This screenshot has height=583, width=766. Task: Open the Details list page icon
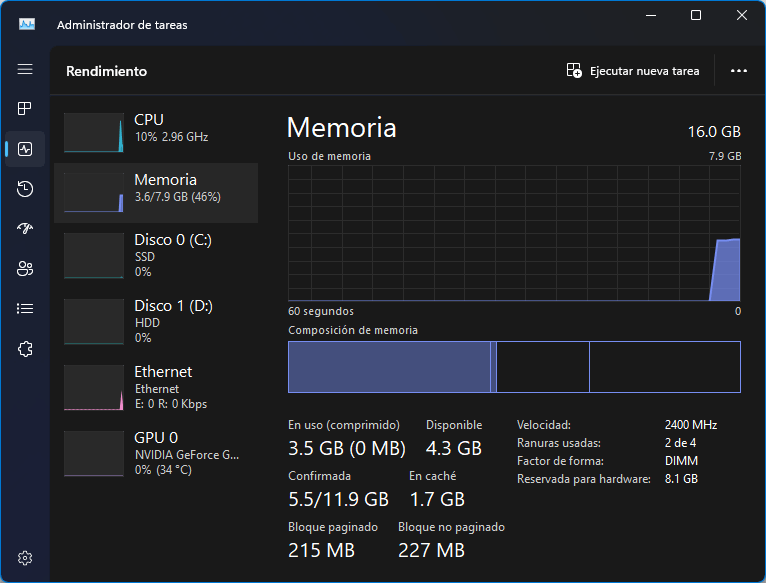[25, 308]
